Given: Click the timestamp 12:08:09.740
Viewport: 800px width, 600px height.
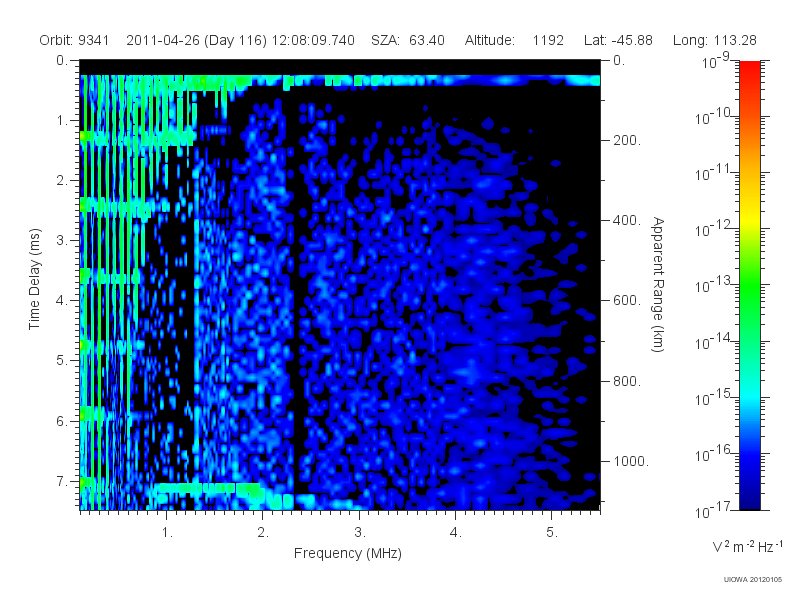Looking at the screenshot, I should (313, 40).
